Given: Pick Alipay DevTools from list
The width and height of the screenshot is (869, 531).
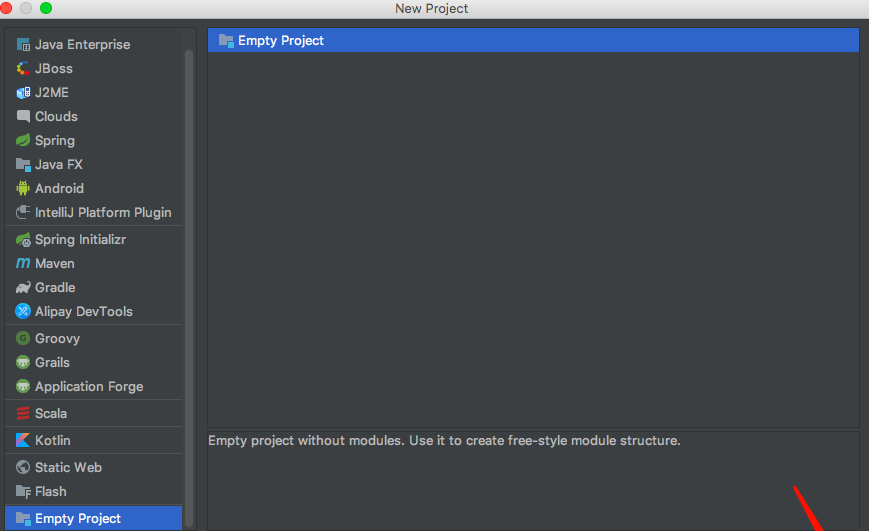Looking at the screenshot, I should [x=93, y=312].
